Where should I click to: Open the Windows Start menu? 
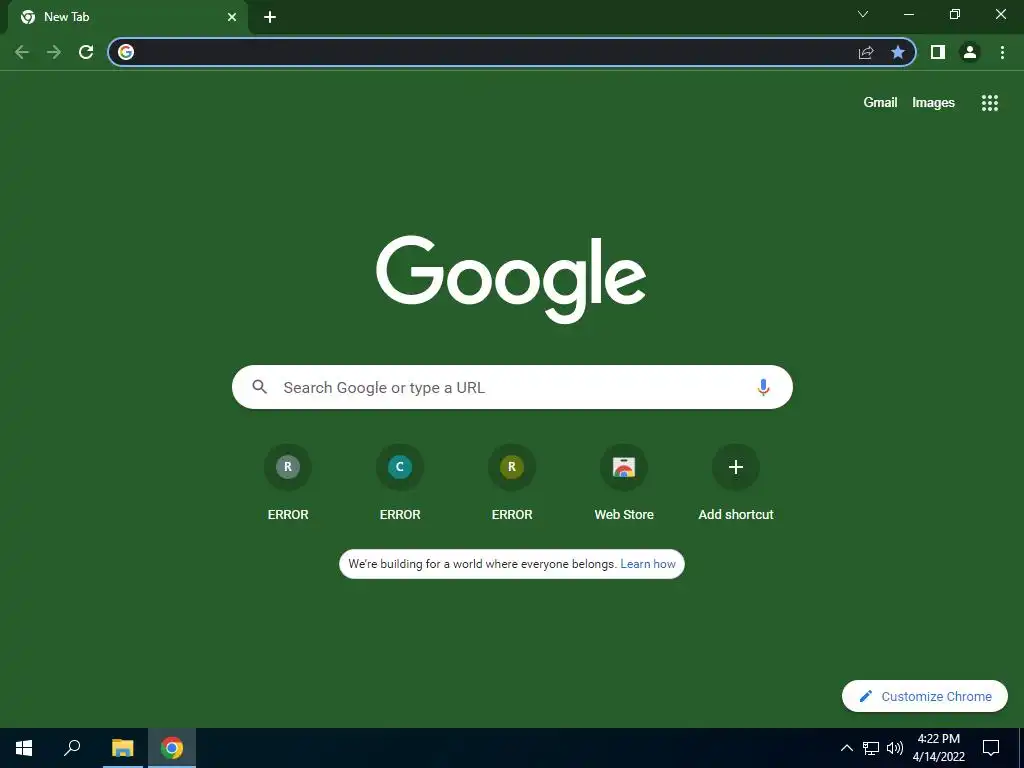pos(24,748)
